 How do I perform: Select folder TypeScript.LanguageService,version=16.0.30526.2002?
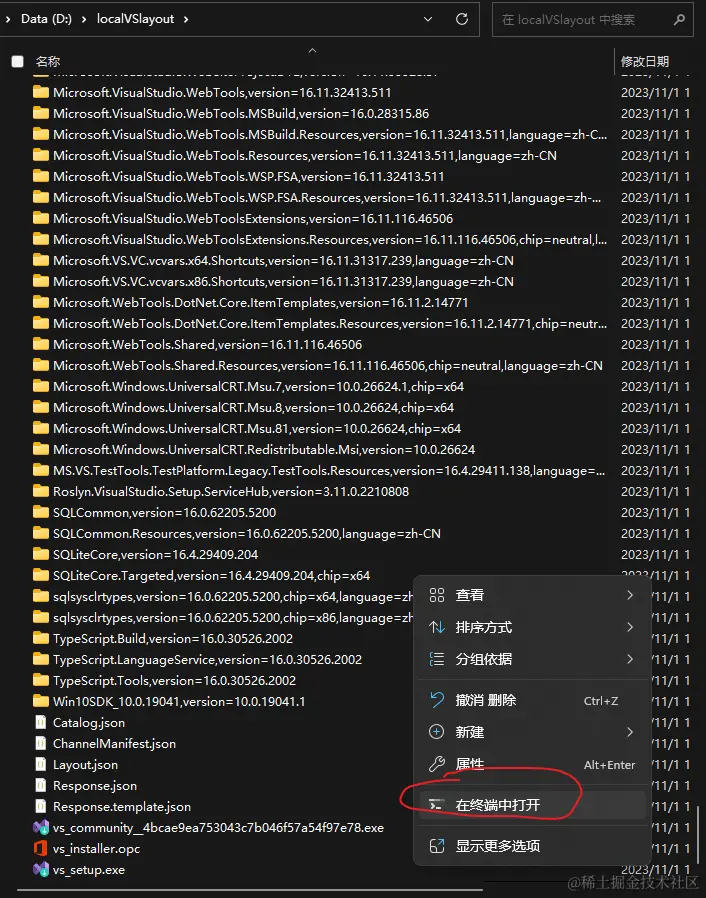tap(207, 659)
